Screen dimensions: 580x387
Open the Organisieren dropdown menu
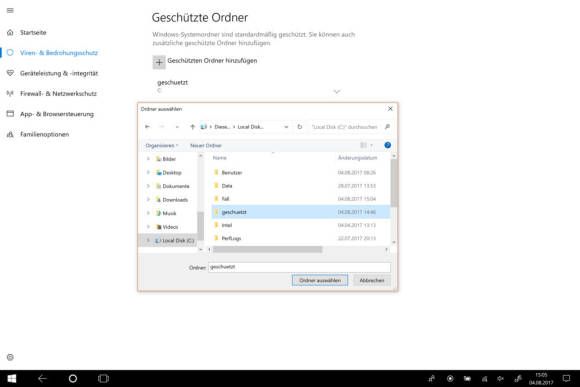[162, 145]
